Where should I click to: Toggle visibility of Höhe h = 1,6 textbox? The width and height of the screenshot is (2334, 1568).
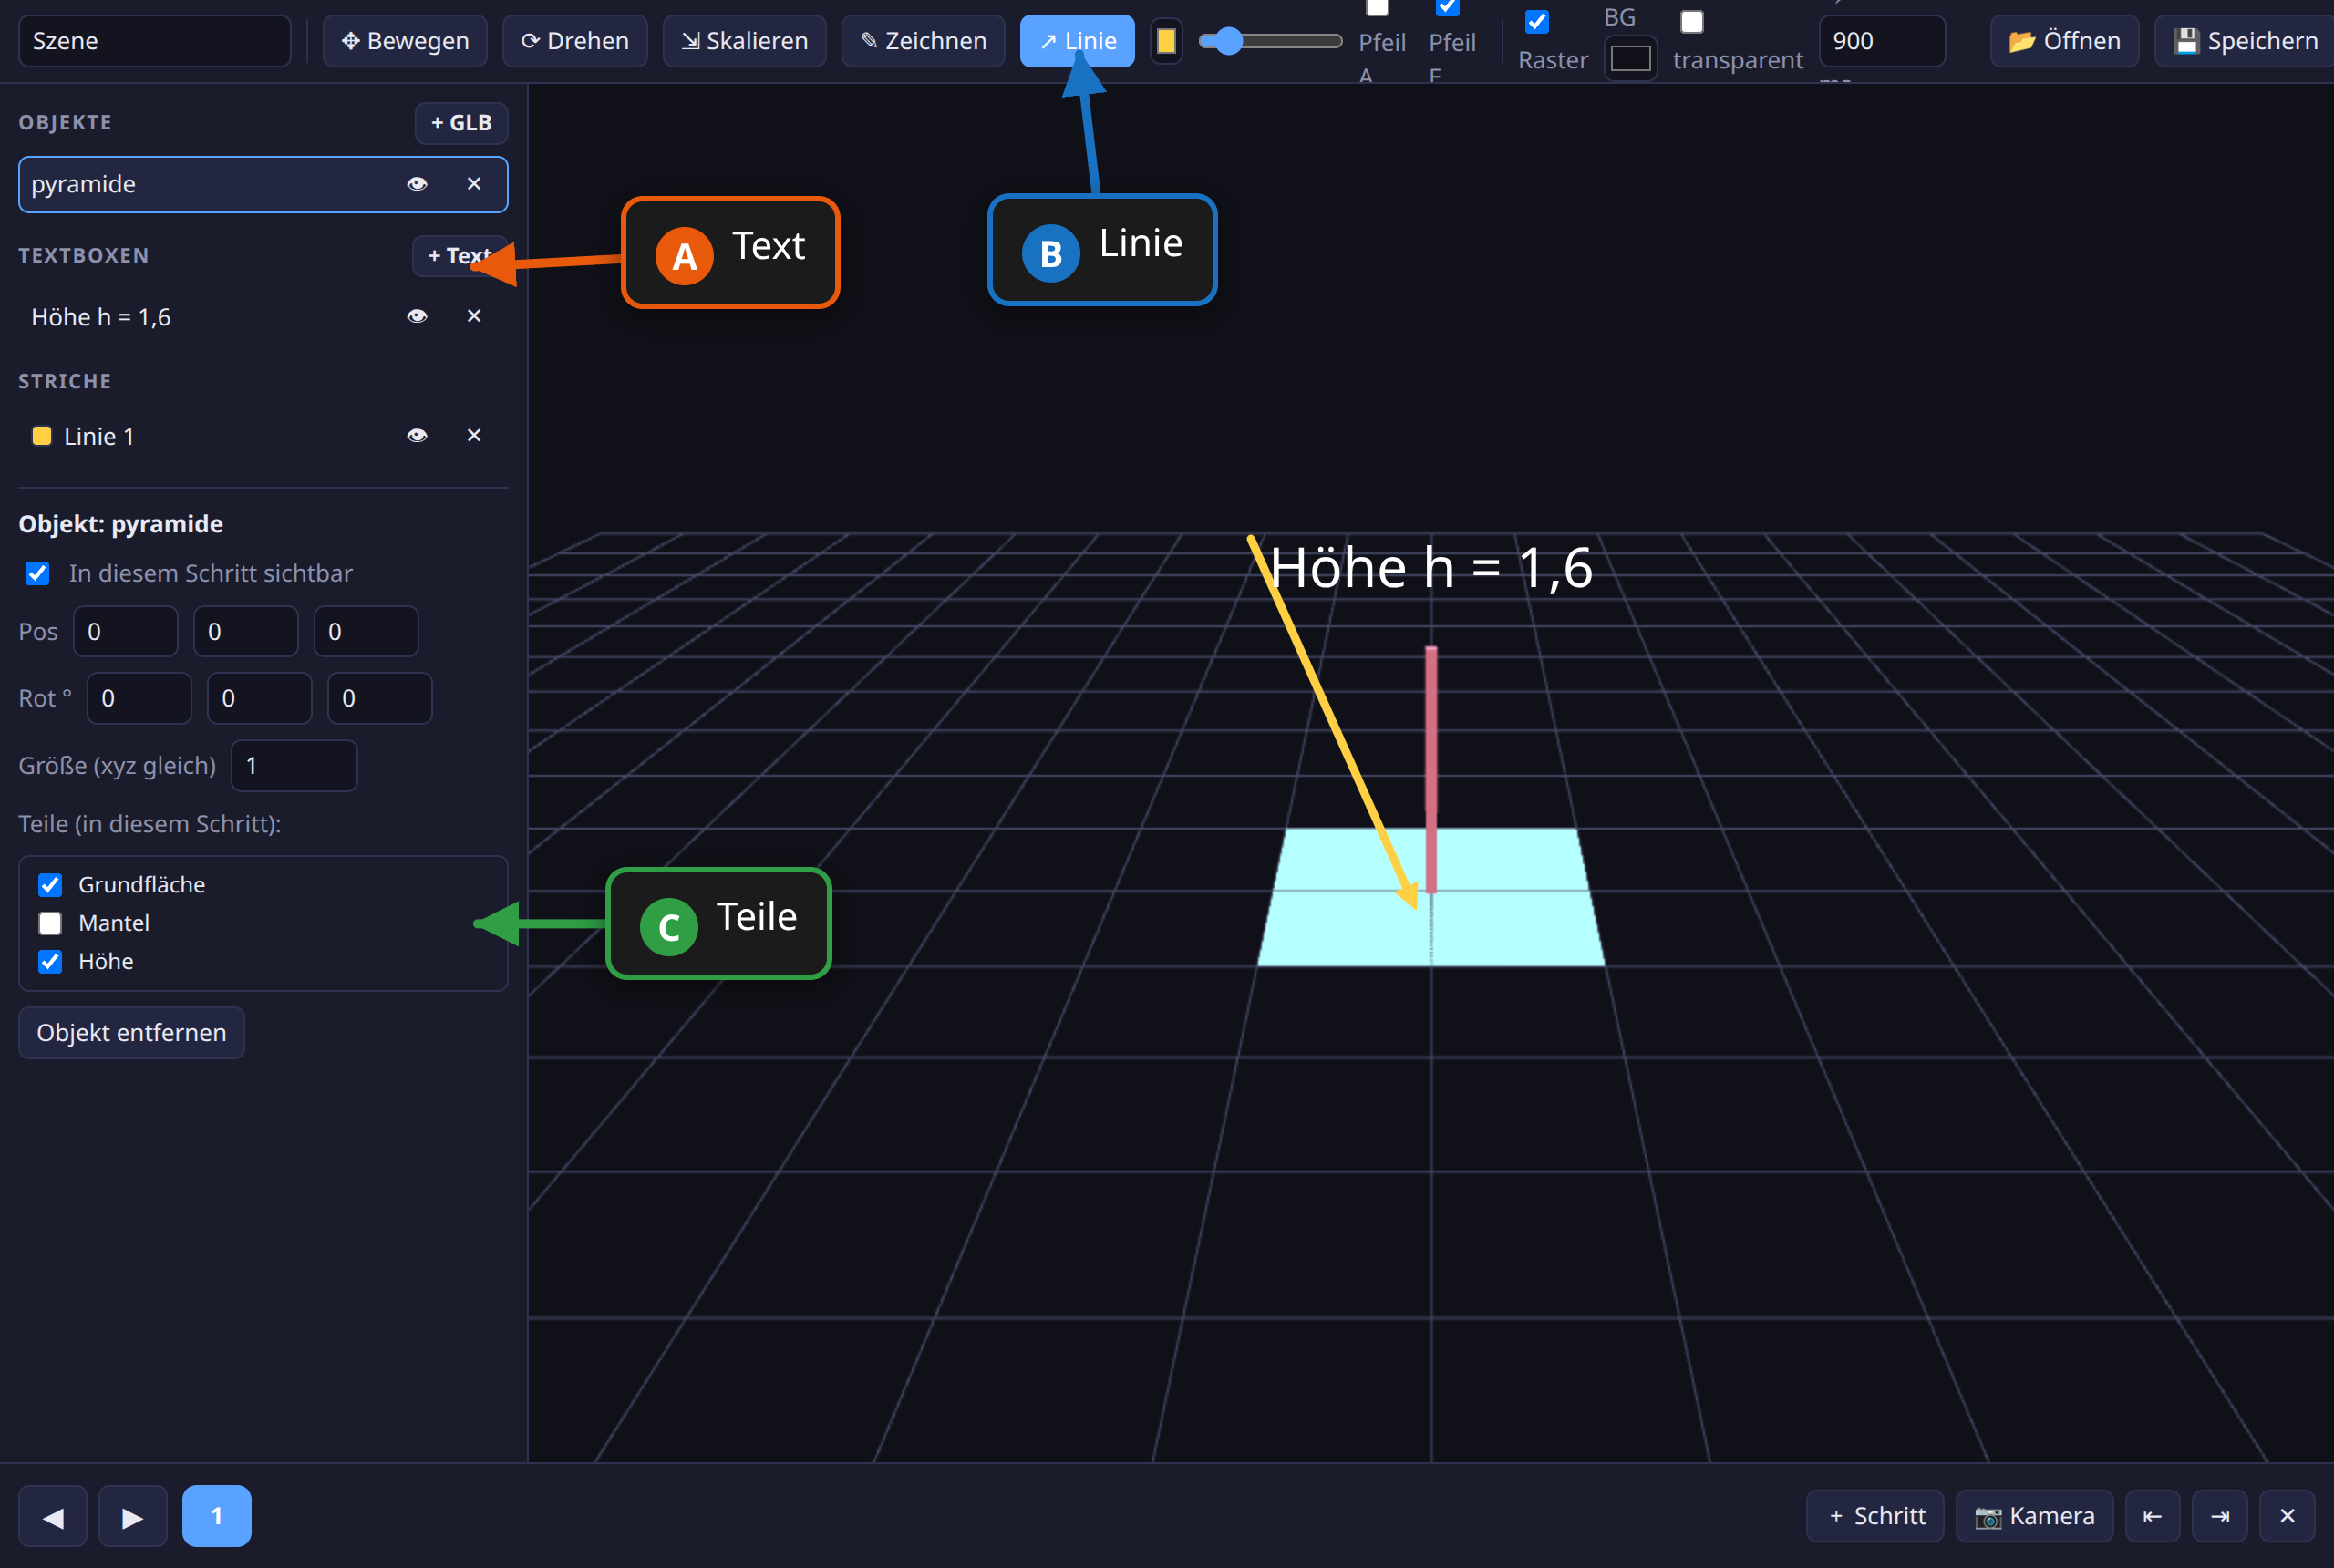417,316
